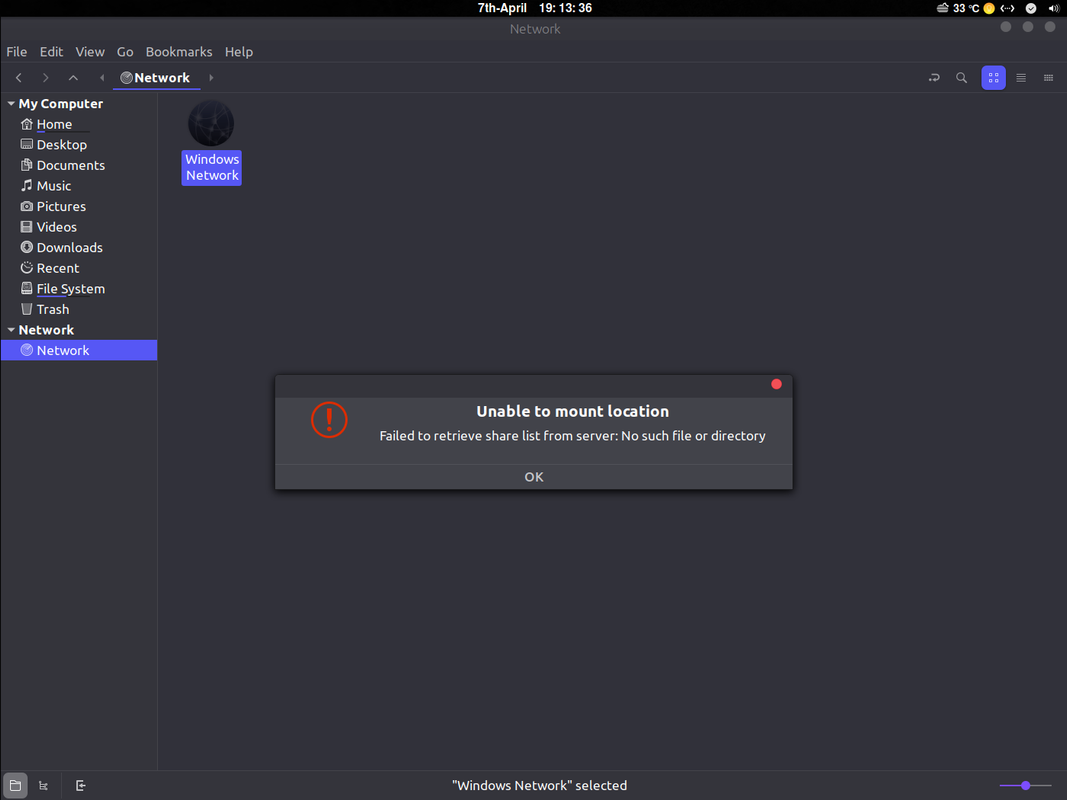Switch to icon view
The height and width of the screenshot is (800, 1067).
pyautogui.click(x=994, y=78)
